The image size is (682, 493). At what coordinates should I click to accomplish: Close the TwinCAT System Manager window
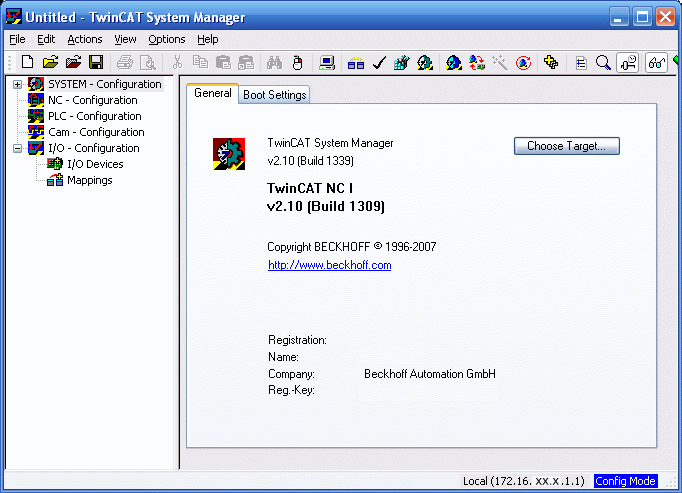[x=665, y=17]
